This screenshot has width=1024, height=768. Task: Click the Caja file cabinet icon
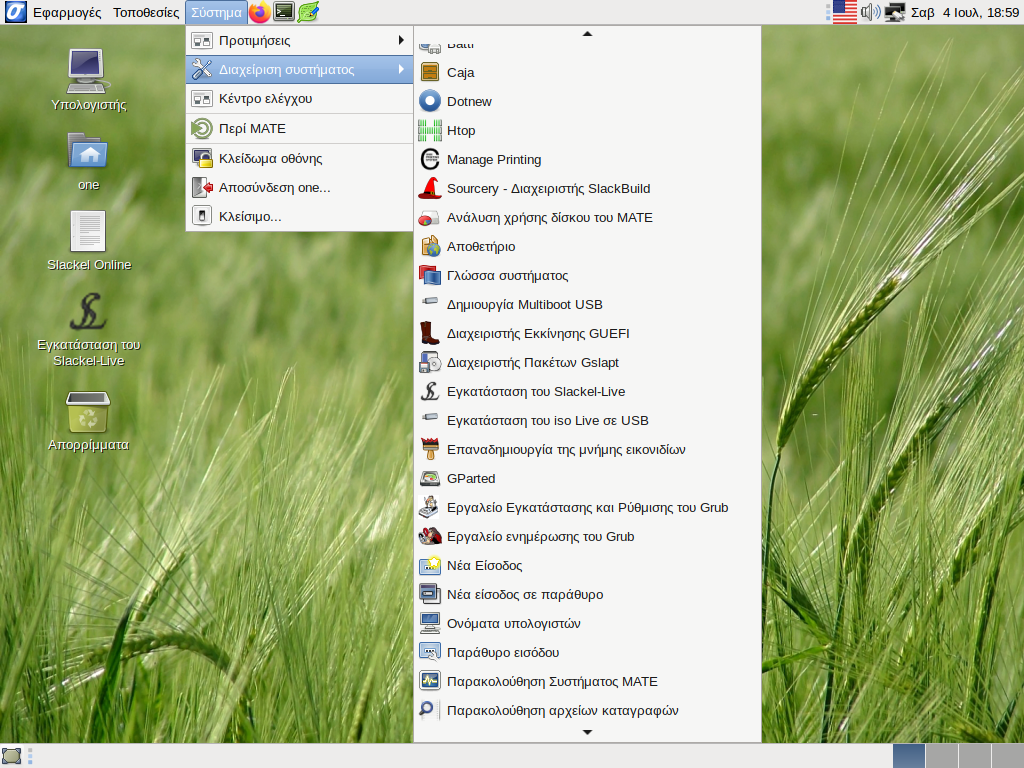click(x=430, y=72)
